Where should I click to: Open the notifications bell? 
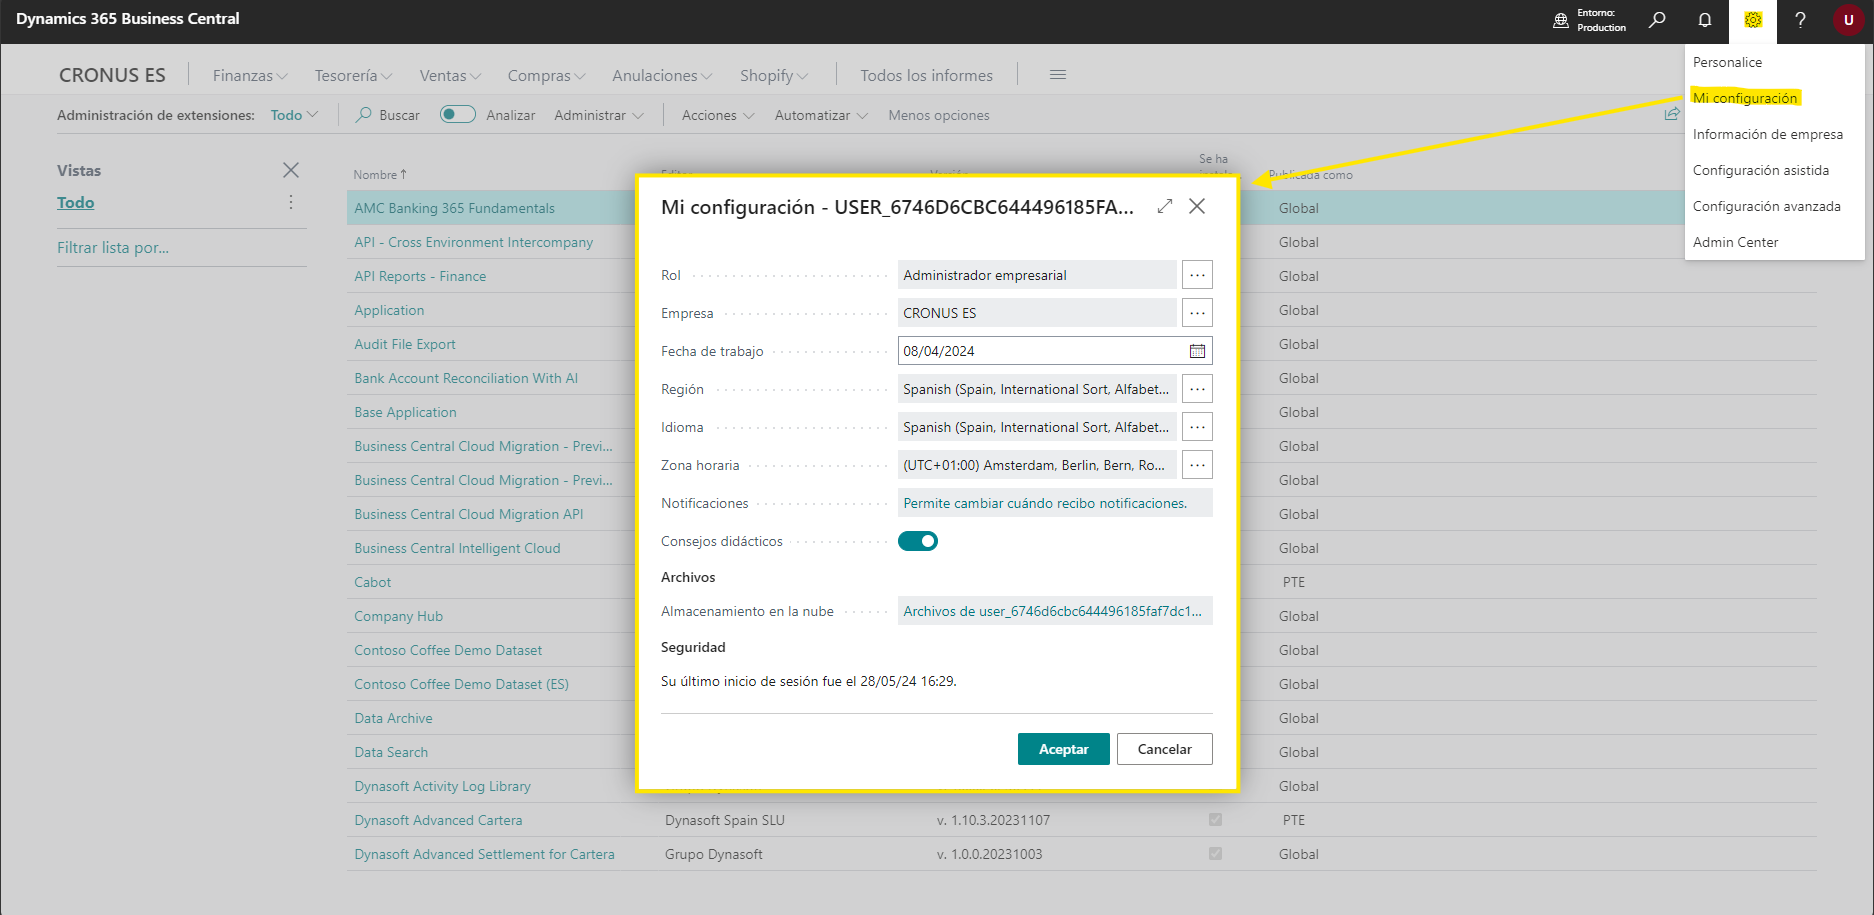[1705, 20]
